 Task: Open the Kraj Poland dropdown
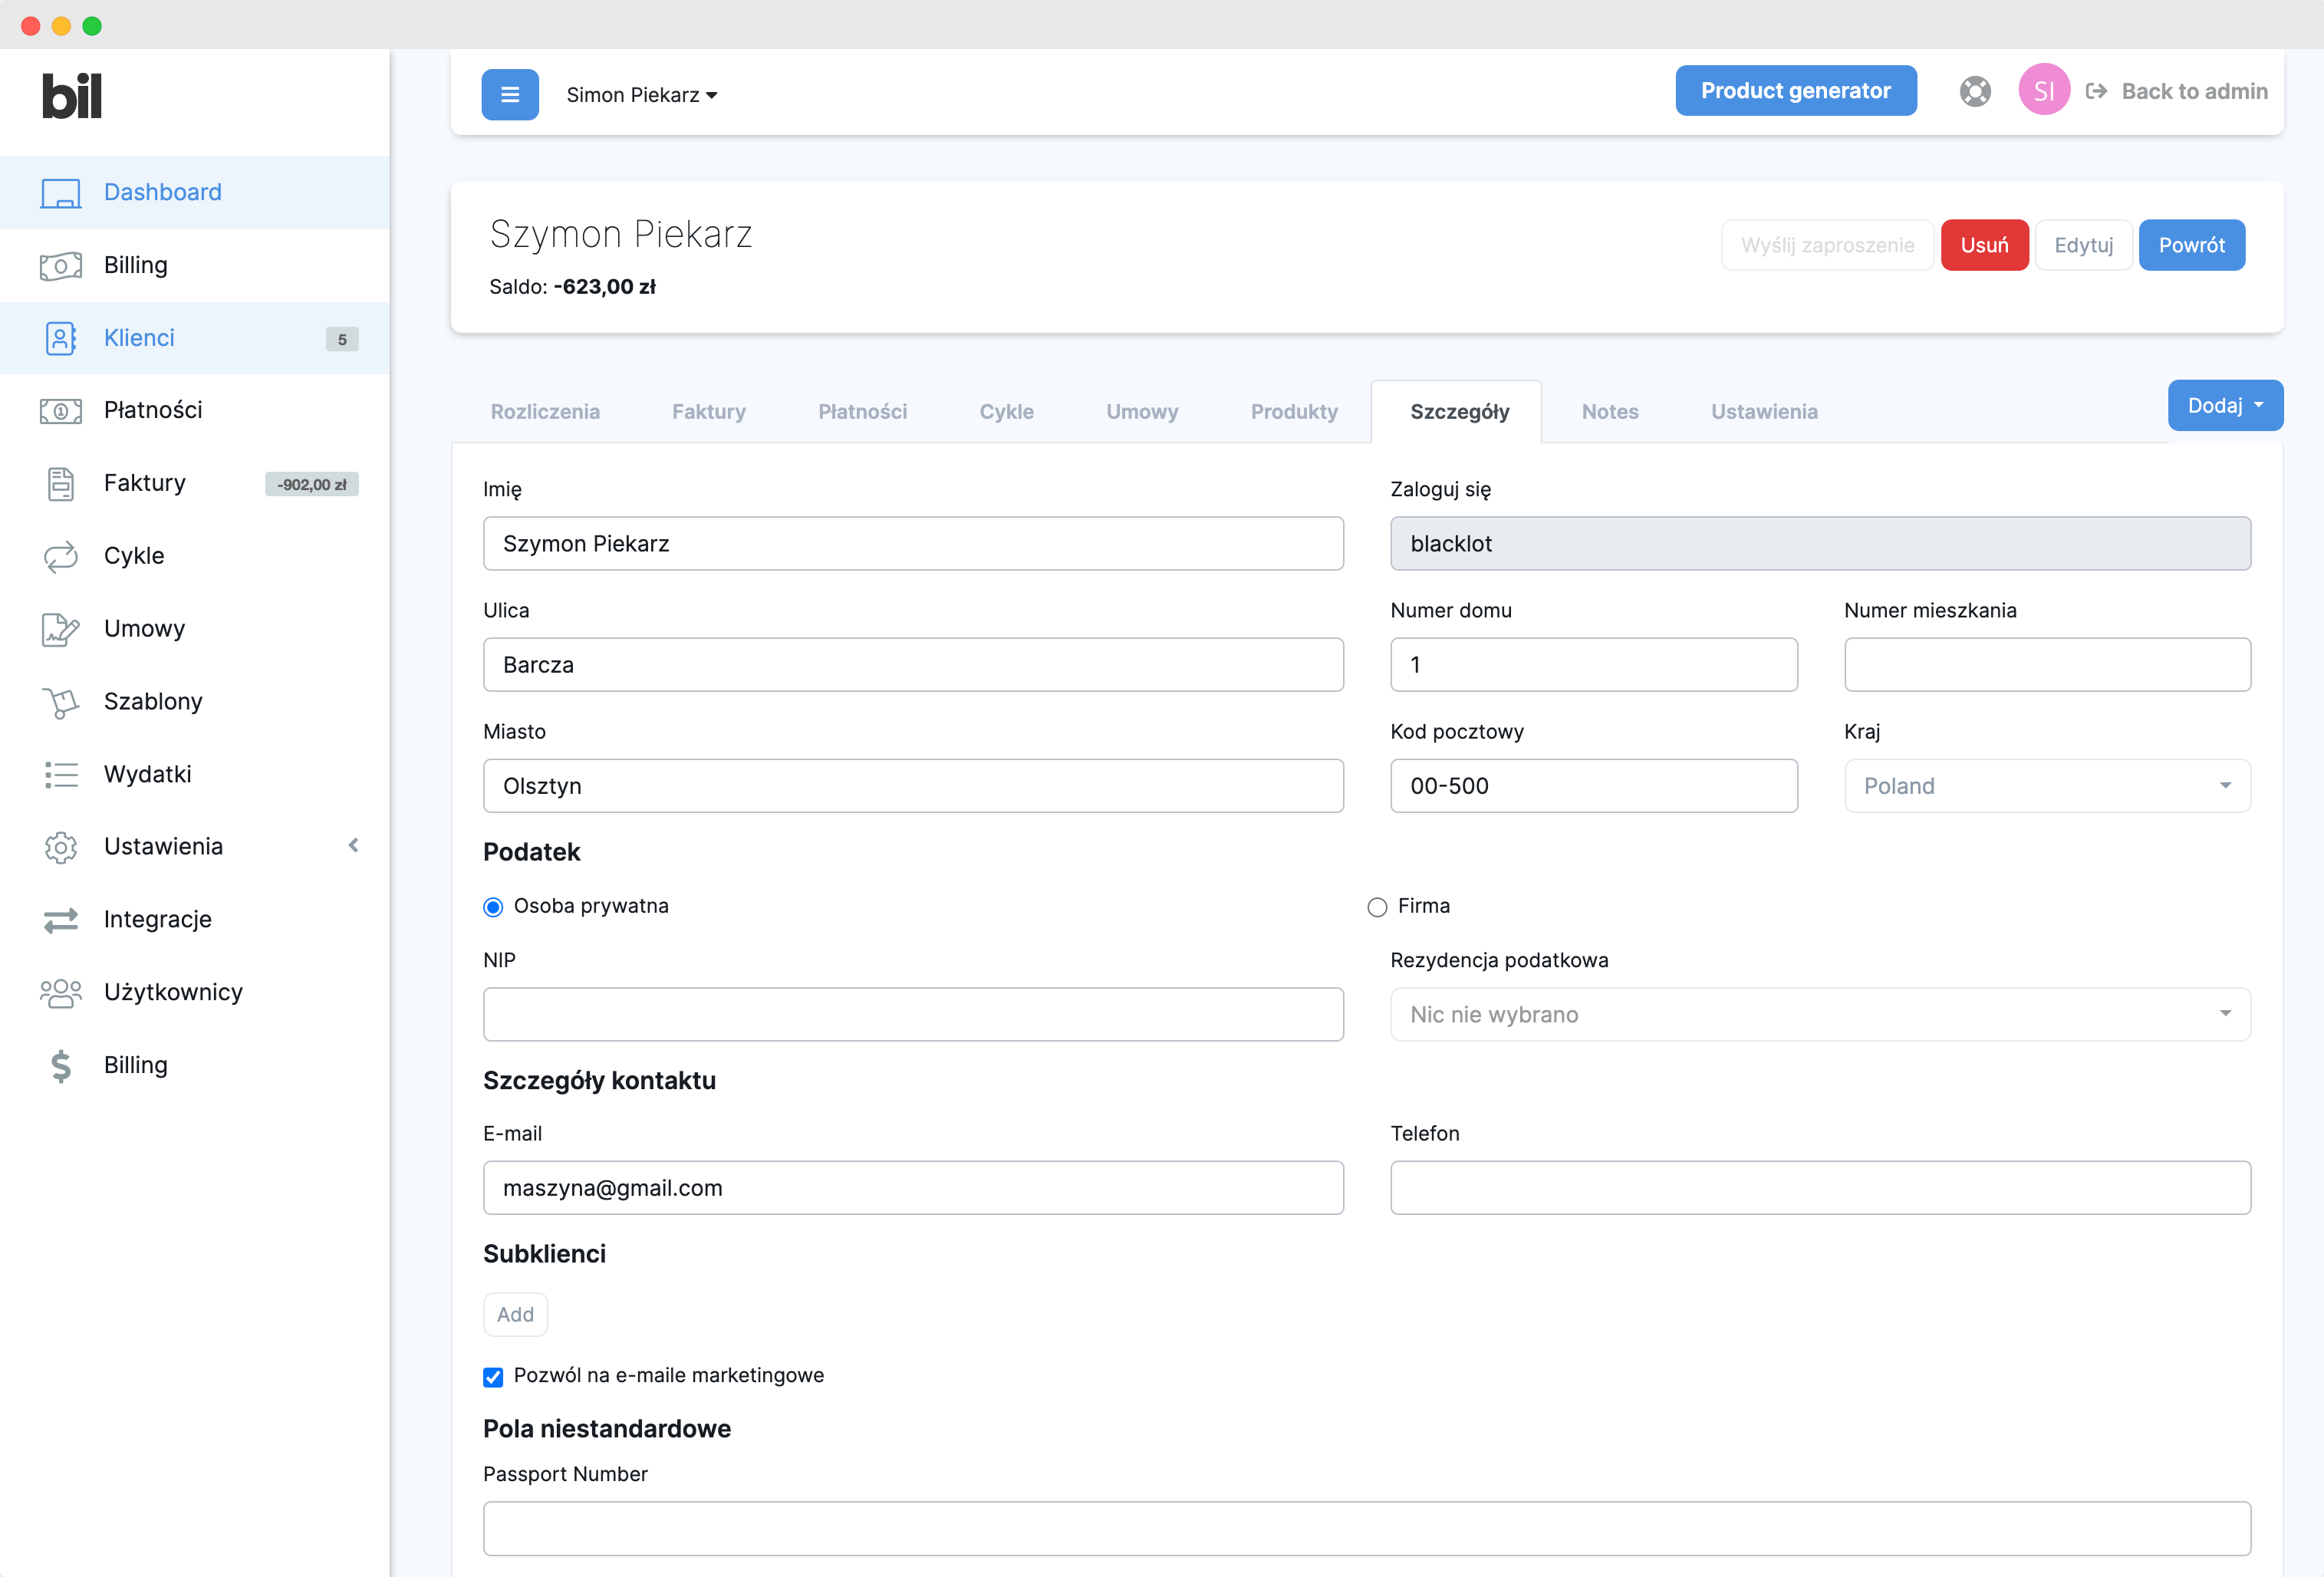(x=2046, y=786)
